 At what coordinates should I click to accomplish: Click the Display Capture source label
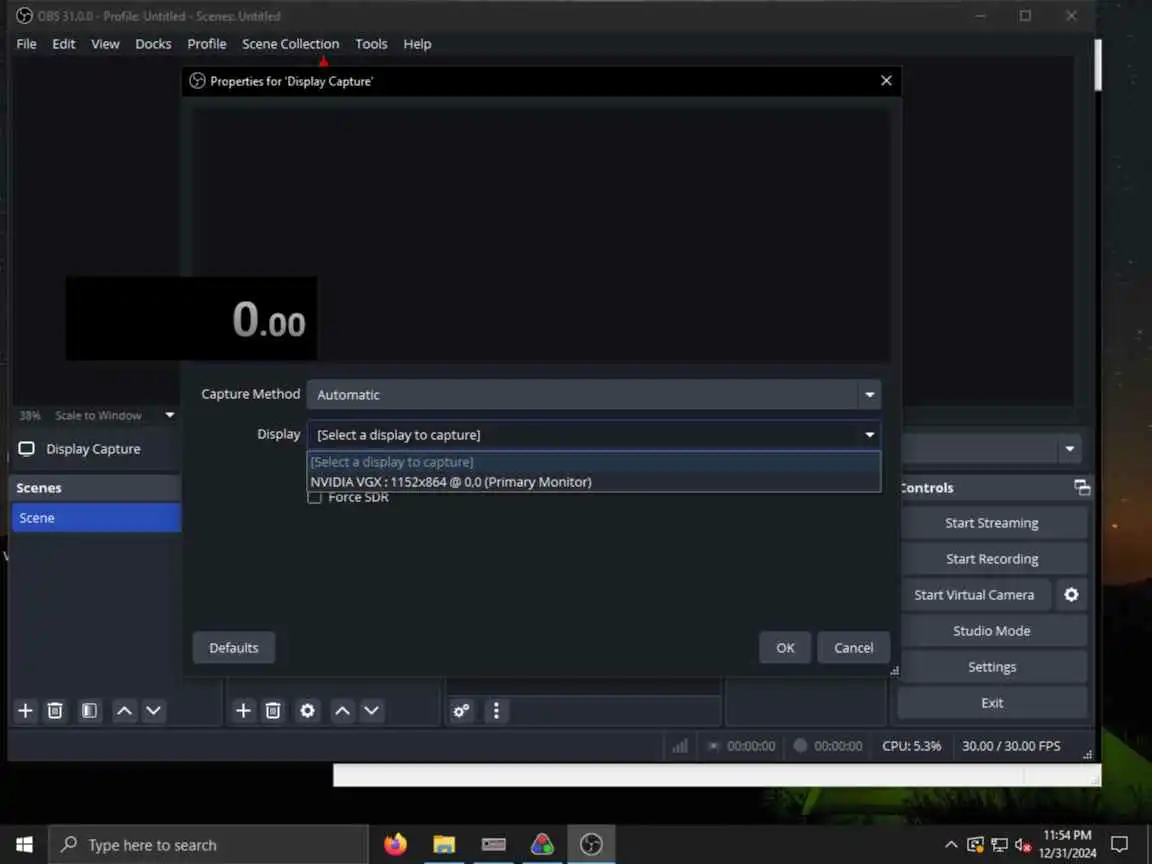pyautogui.click(x=93, y=449)
